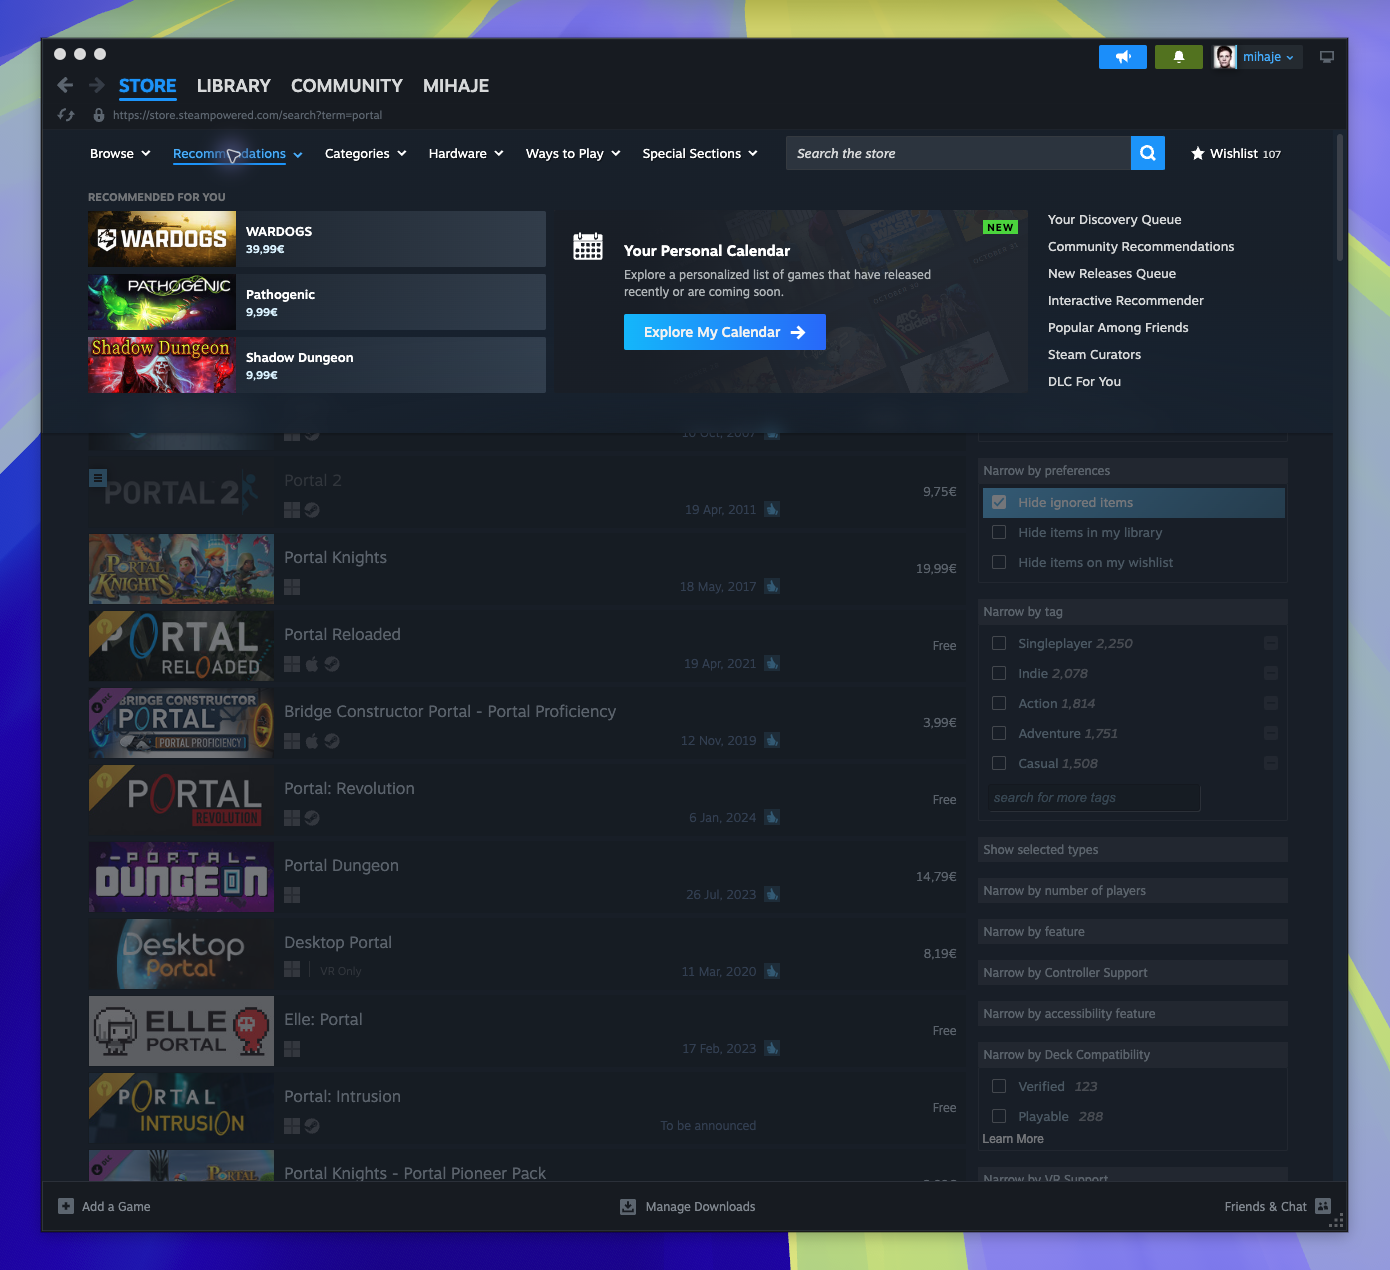Click the Personal Calendar icon
The width and height of the screenshot is (1390, 1270).
[588, 246]
